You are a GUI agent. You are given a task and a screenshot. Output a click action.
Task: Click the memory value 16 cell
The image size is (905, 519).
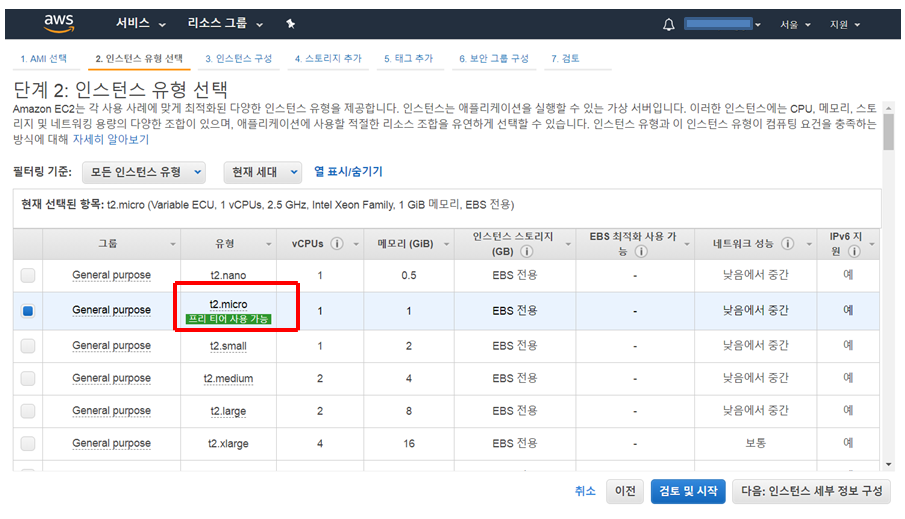409,443
